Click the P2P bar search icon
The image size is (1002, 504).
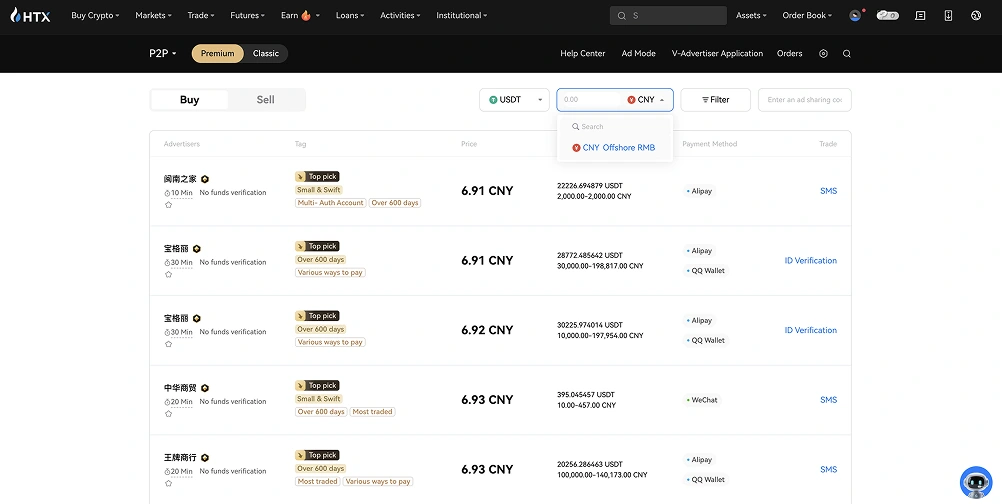[x=847, y=54]
